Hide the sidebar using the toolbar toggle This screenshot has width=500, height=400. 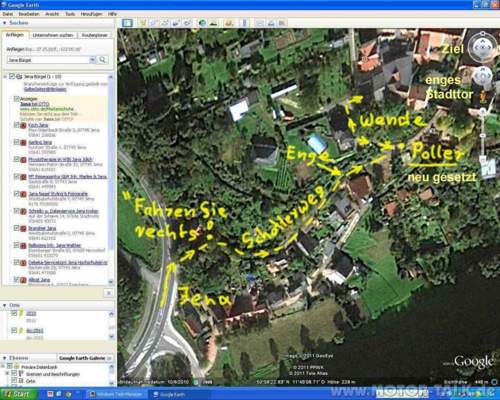point(127,23)
